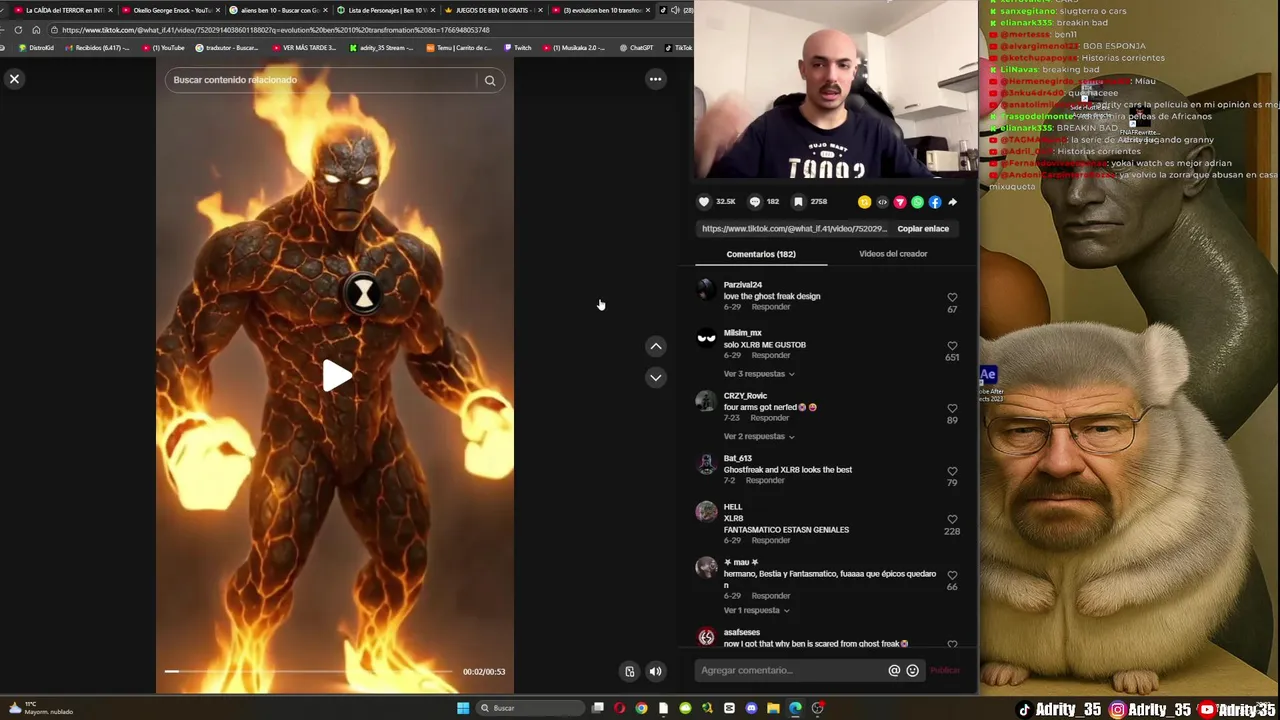Open the ChatGPT bookmark
The width and height of the screenshot is (1280, 720).
tap(636, 48)
